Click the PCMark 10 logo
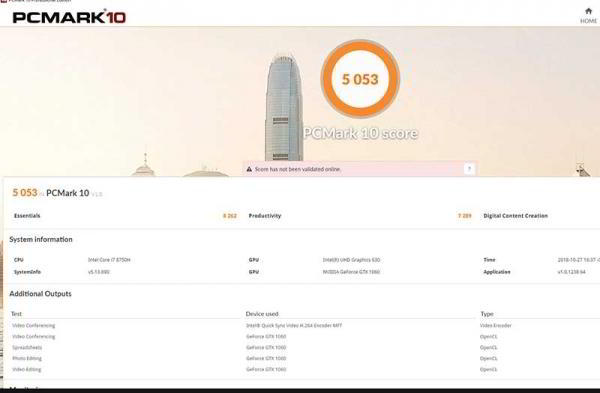Screen dimensions: 600x393 pos(69,17)
